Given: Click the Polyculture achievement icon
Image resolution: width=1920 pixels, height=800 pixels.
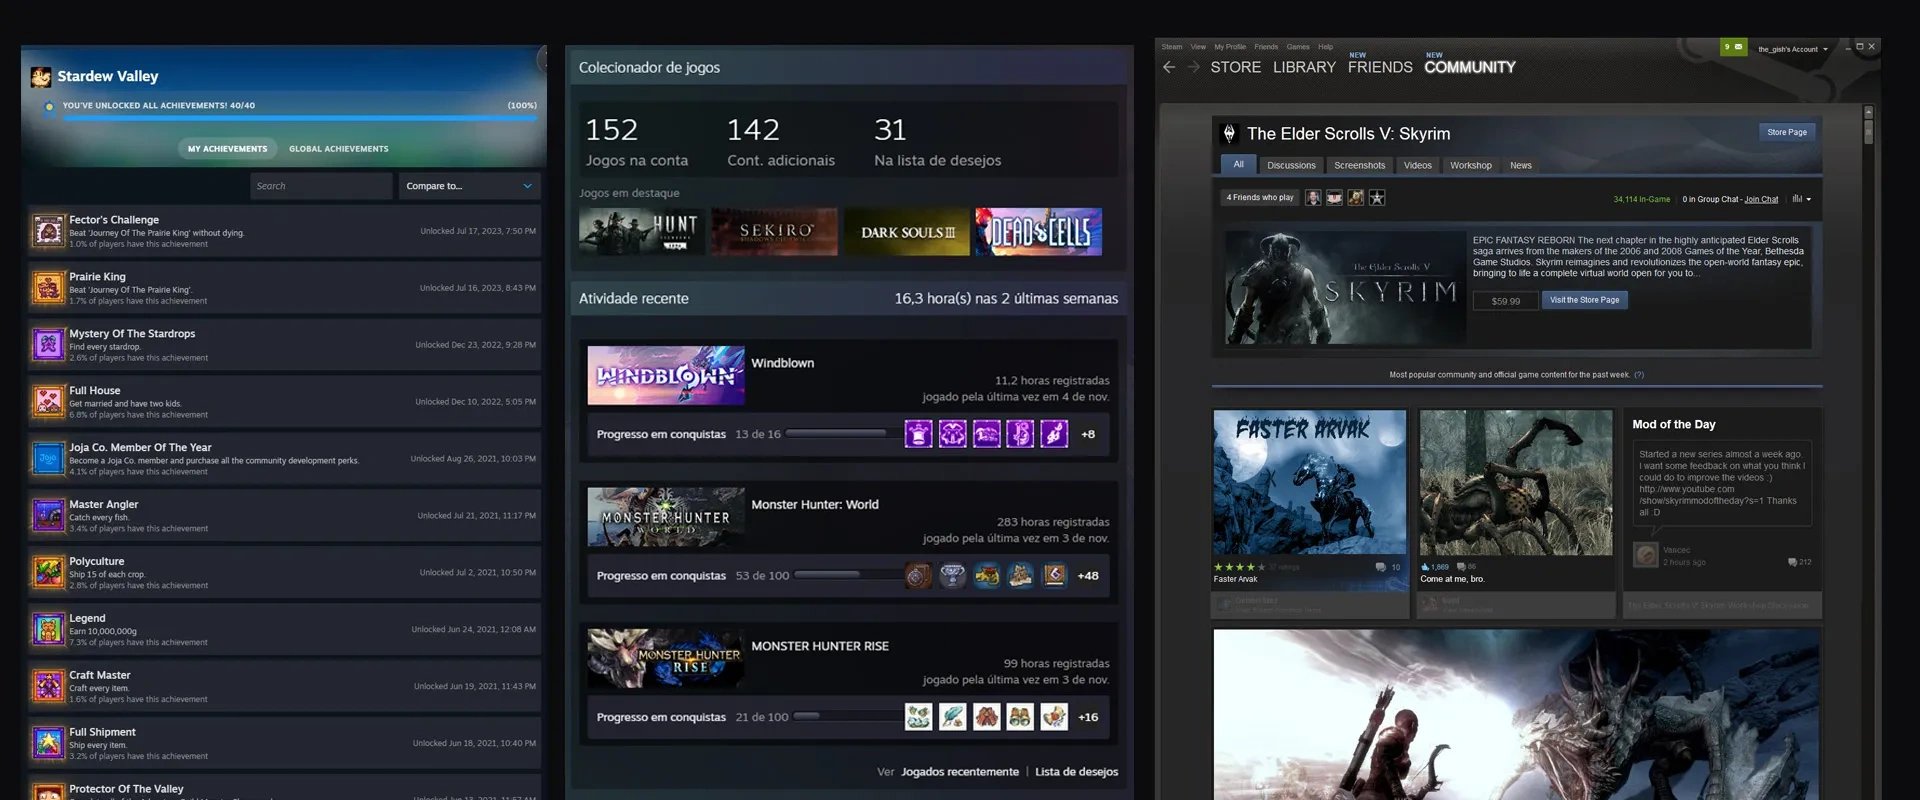Looking at the screenshot, I should point(48,573).
